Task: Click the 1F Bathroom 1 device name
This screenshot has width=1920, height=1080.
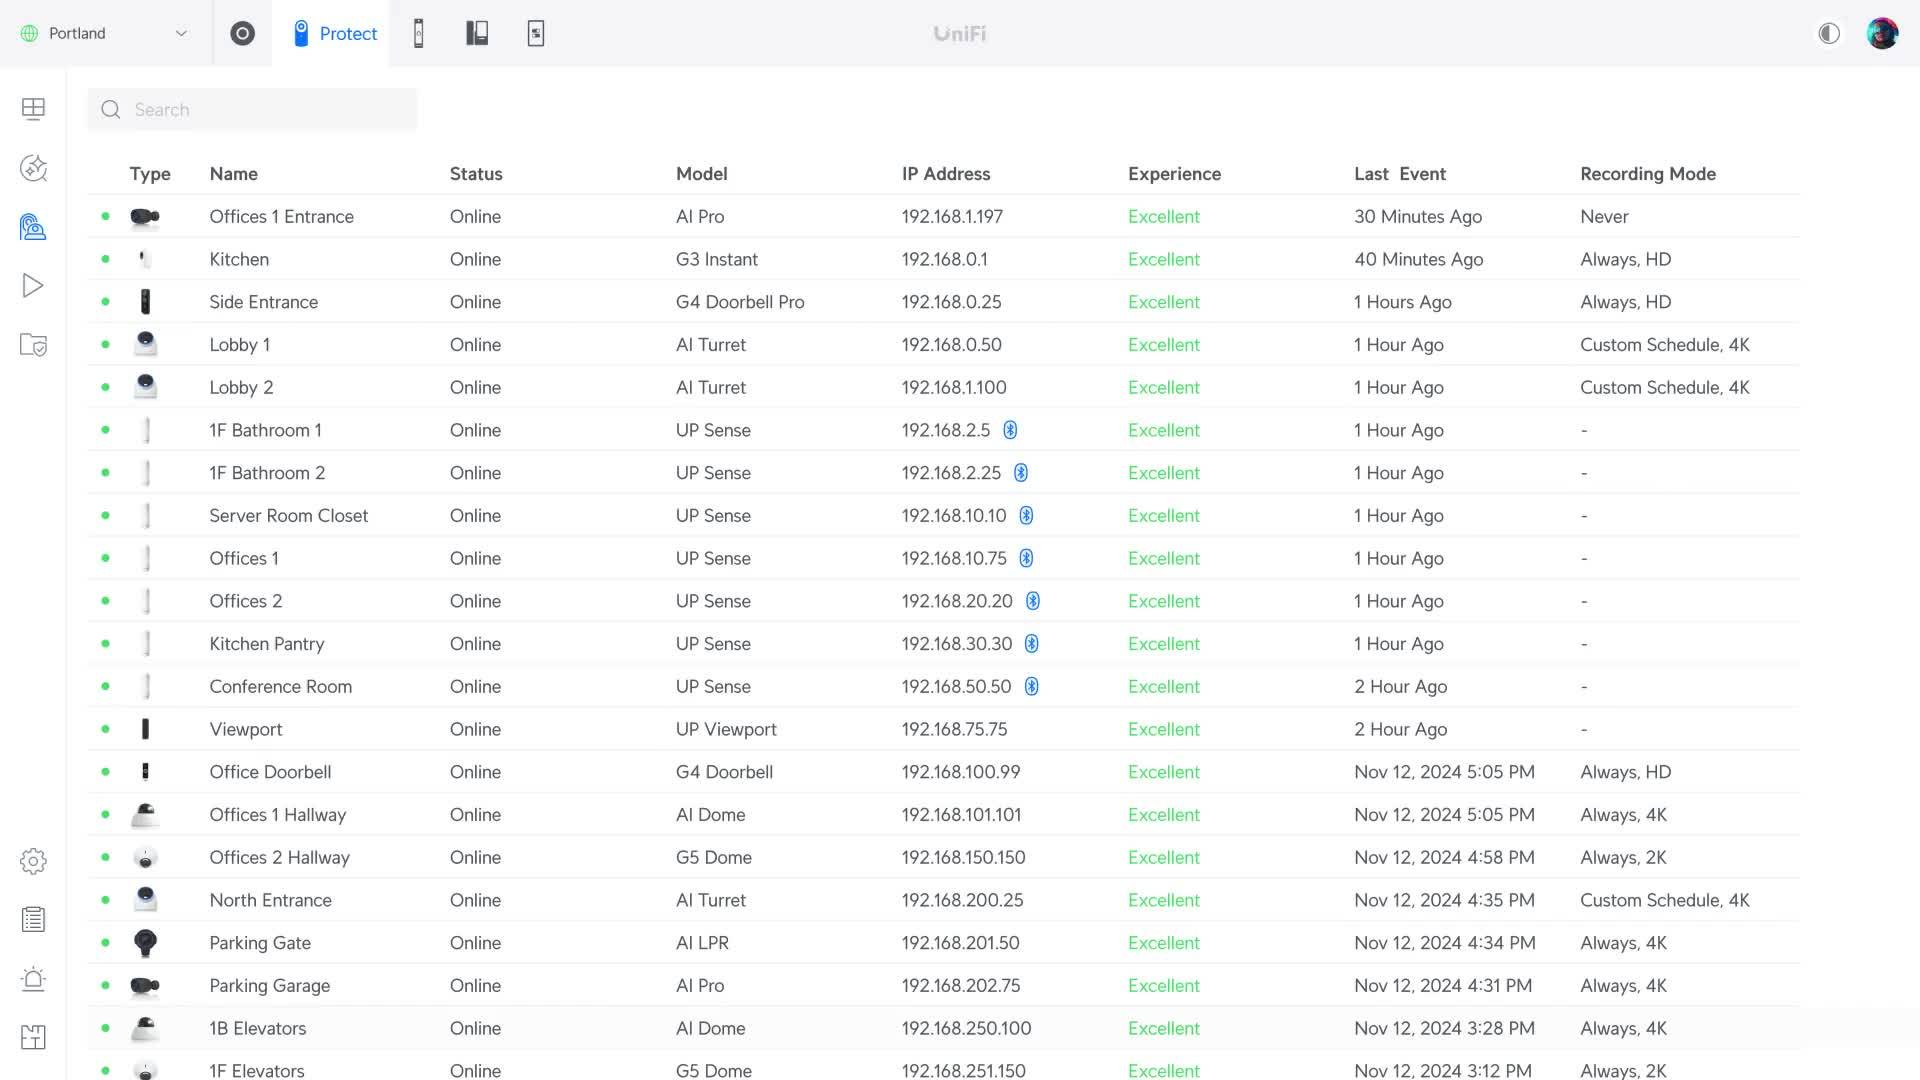Action: [x=265, y=430]
